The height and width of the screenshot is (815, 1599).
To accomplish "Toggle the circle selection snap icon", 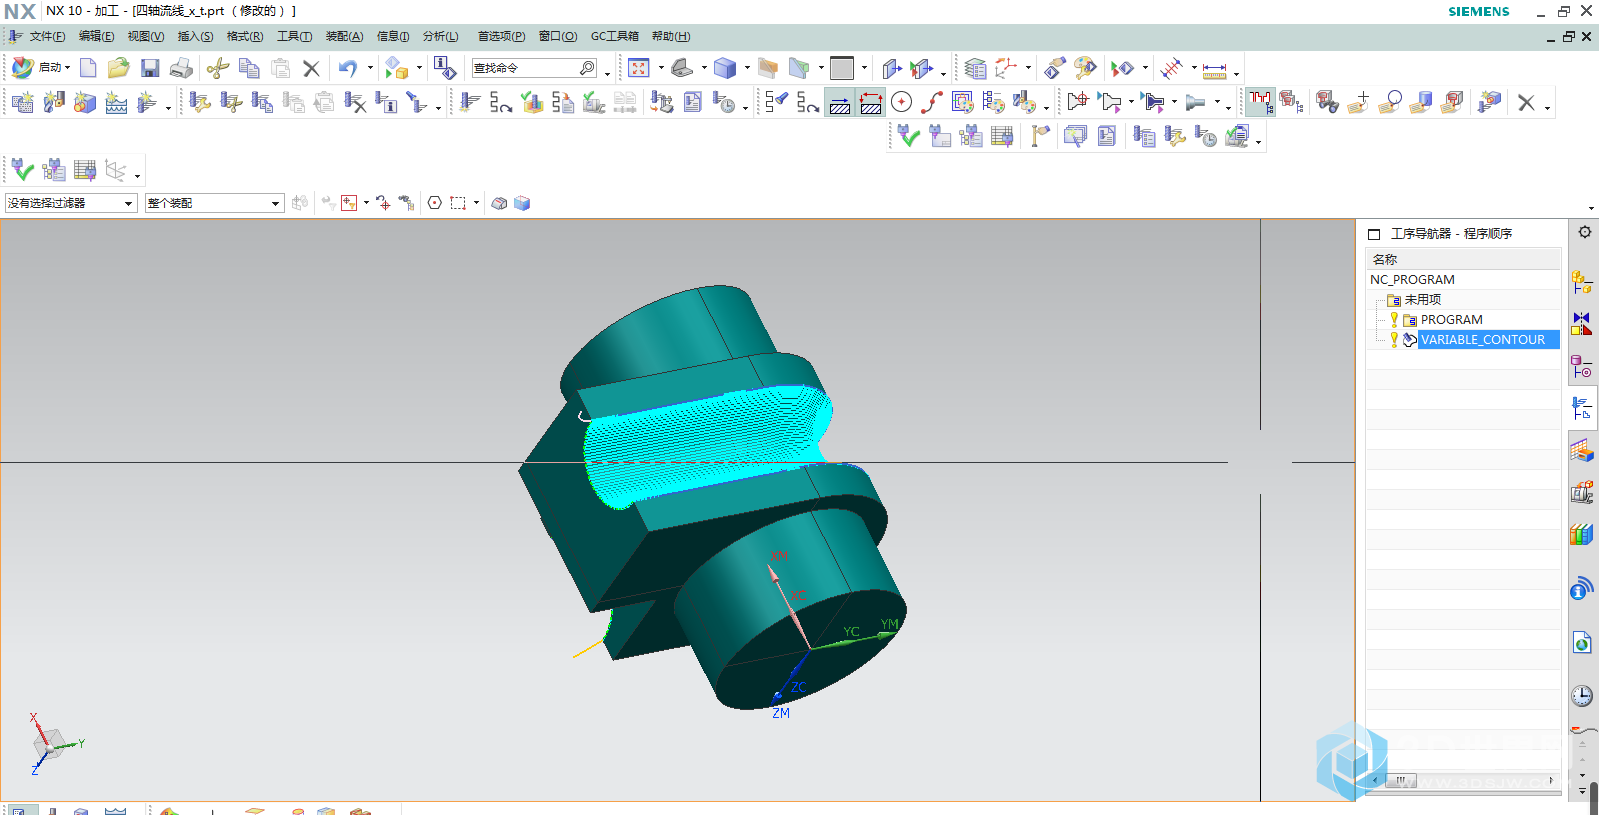I will pyautogui.click(x=435, y=203).
